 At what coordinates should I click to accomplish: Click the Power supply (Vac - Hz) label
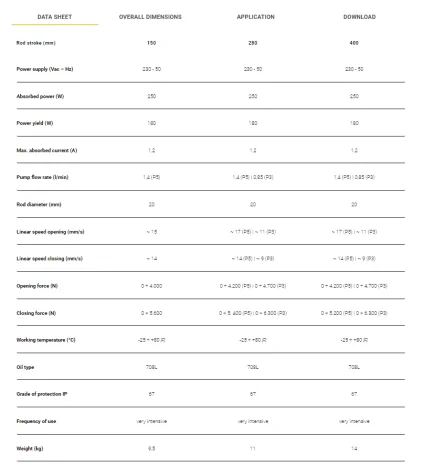[45, 69]
